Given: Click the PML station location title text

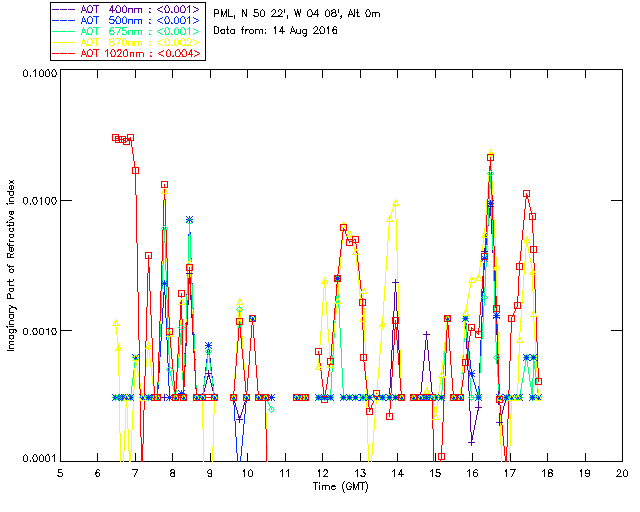Looking at the screenshot, I should [297, 14].
